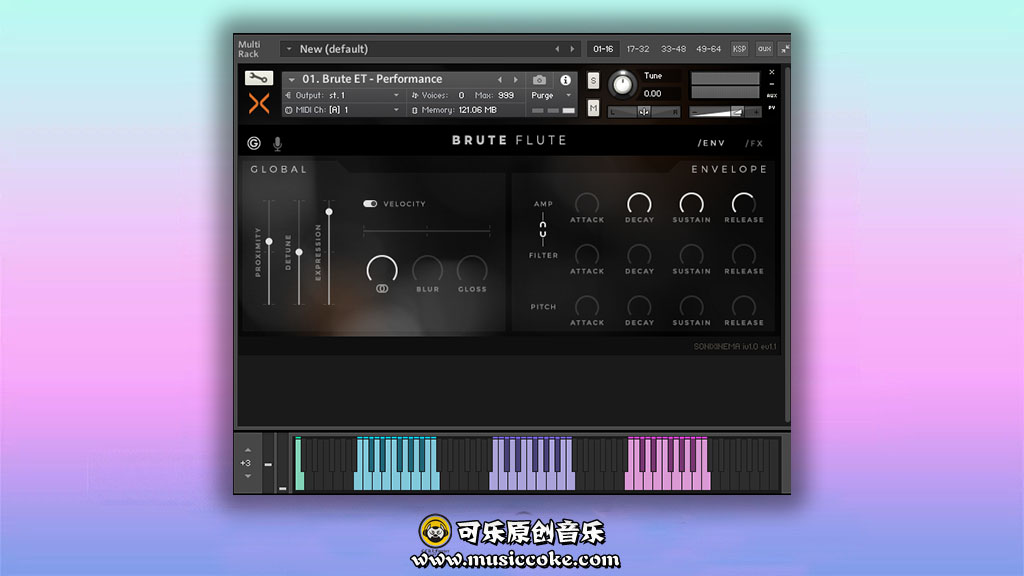This screenshot has width=1024, height=576.
Task: Show instrument info with the i icon
Action: [x=566, y=80]
